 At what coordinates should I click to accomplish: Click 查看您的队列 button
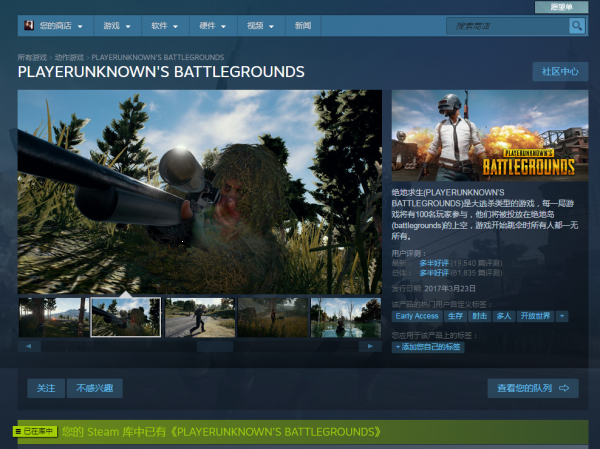pyautogui.click(x=533, y=388)
